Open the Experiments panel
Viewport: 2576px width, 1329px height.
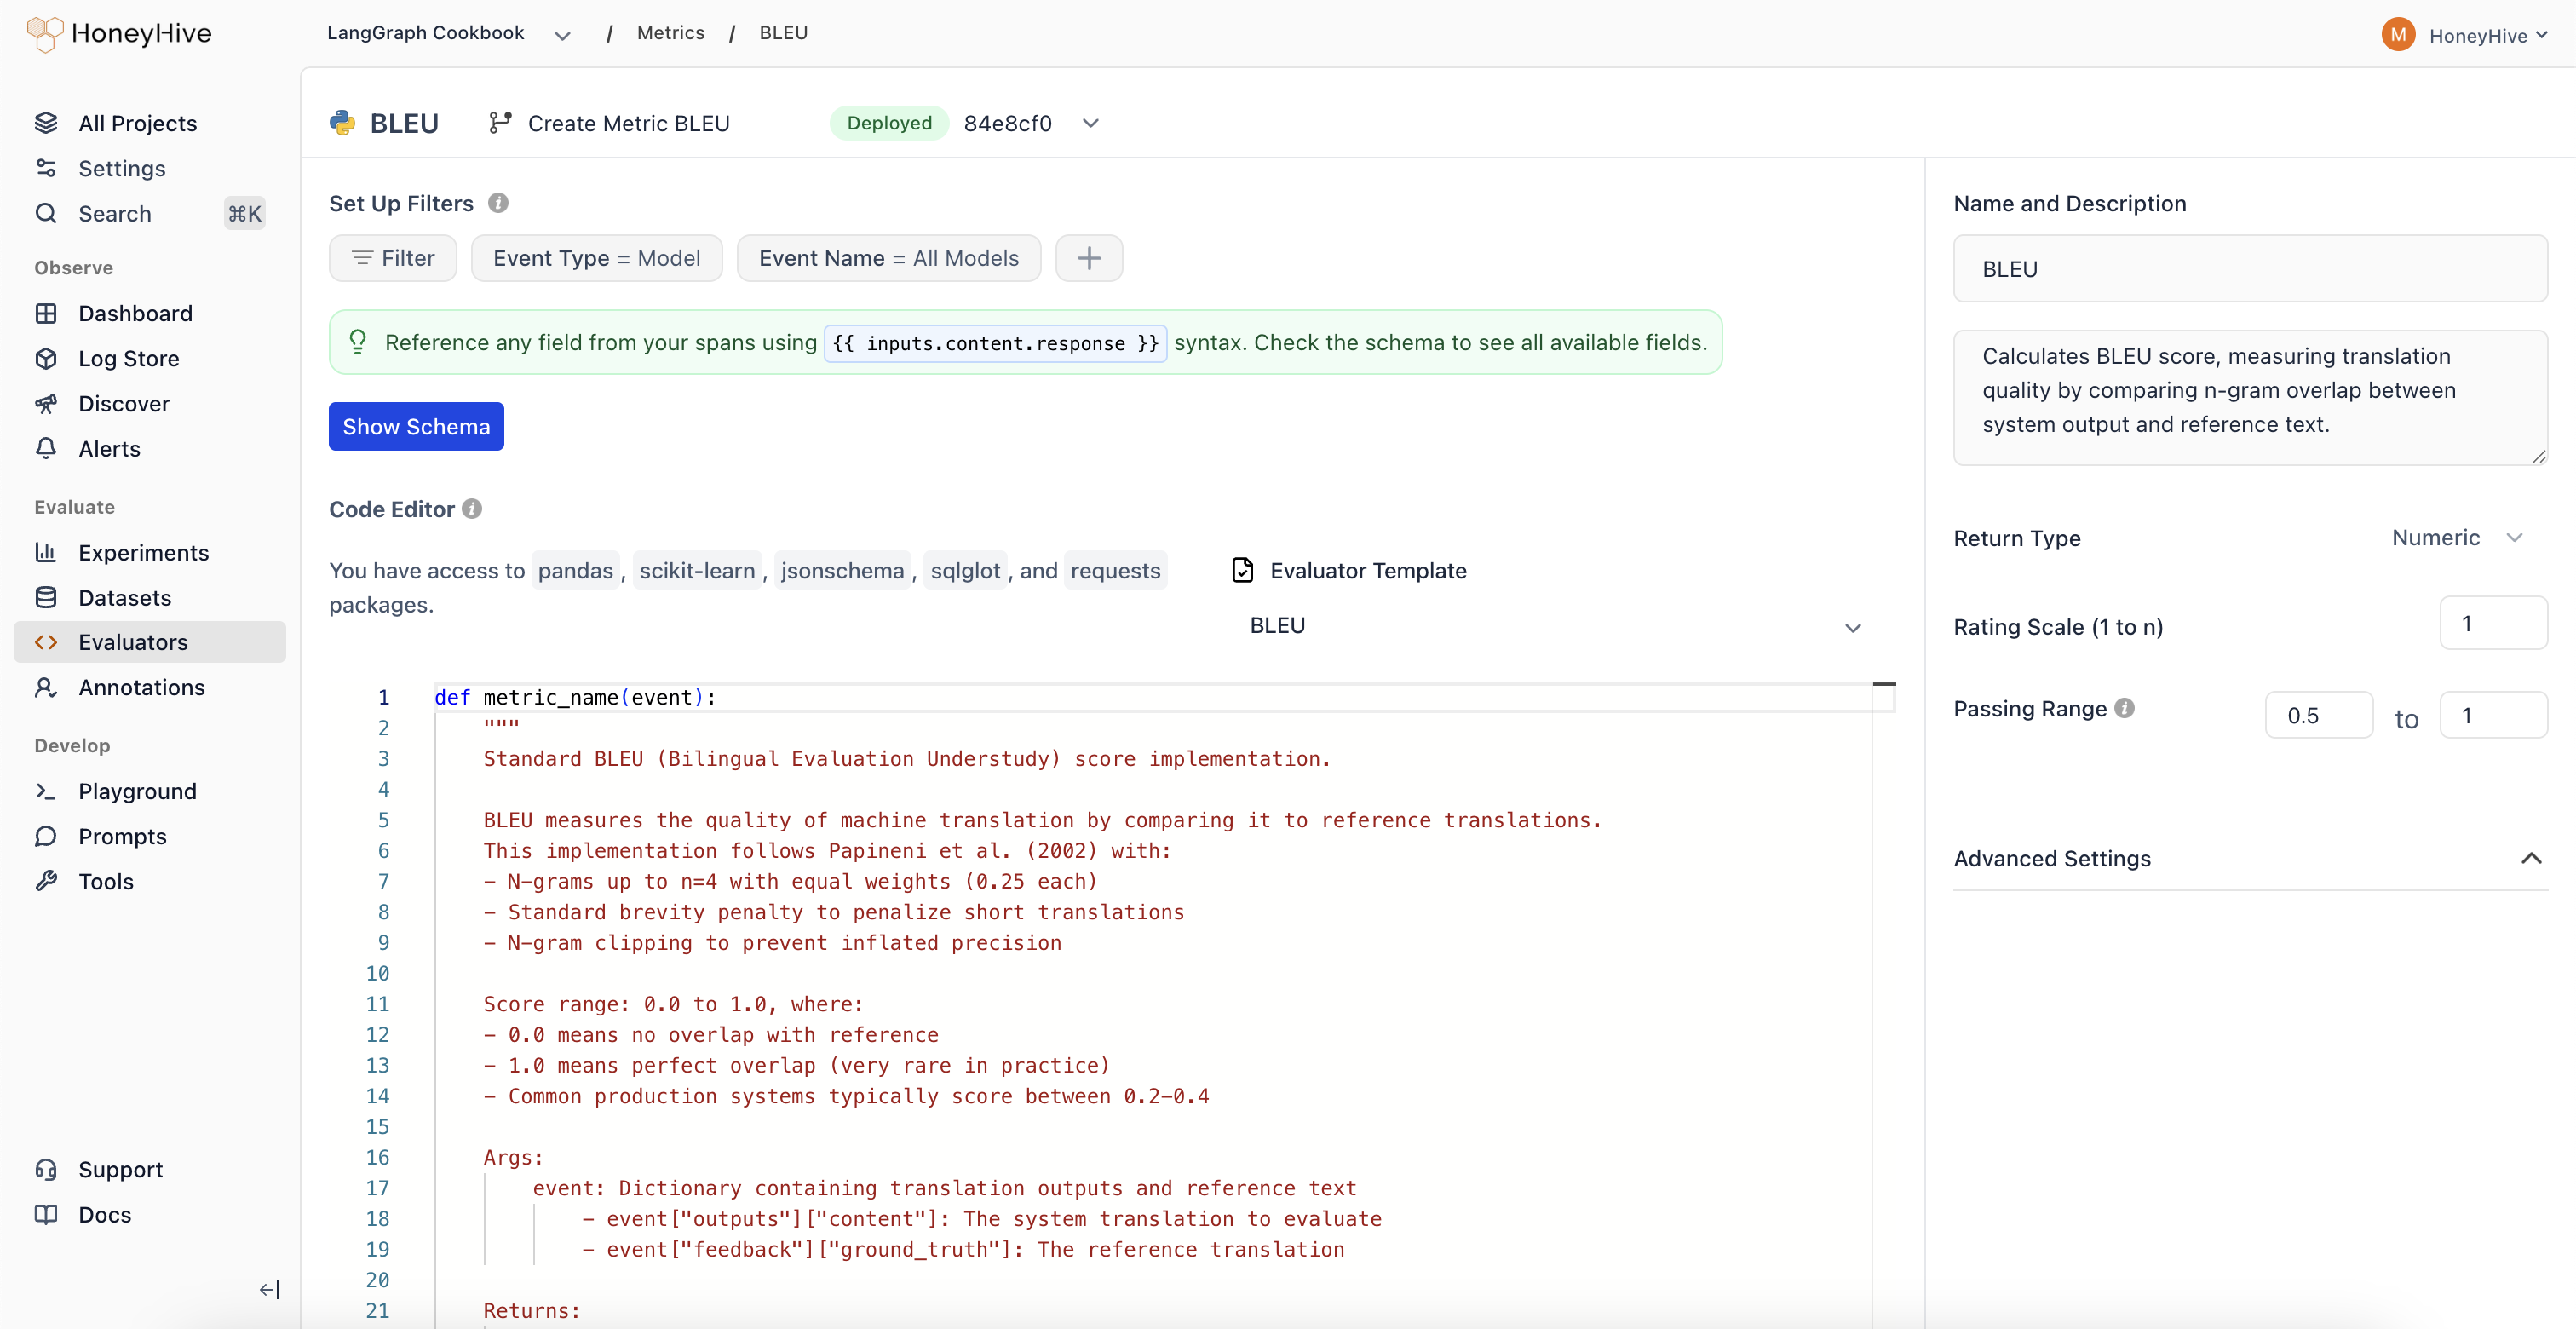(x=144, y=552)
